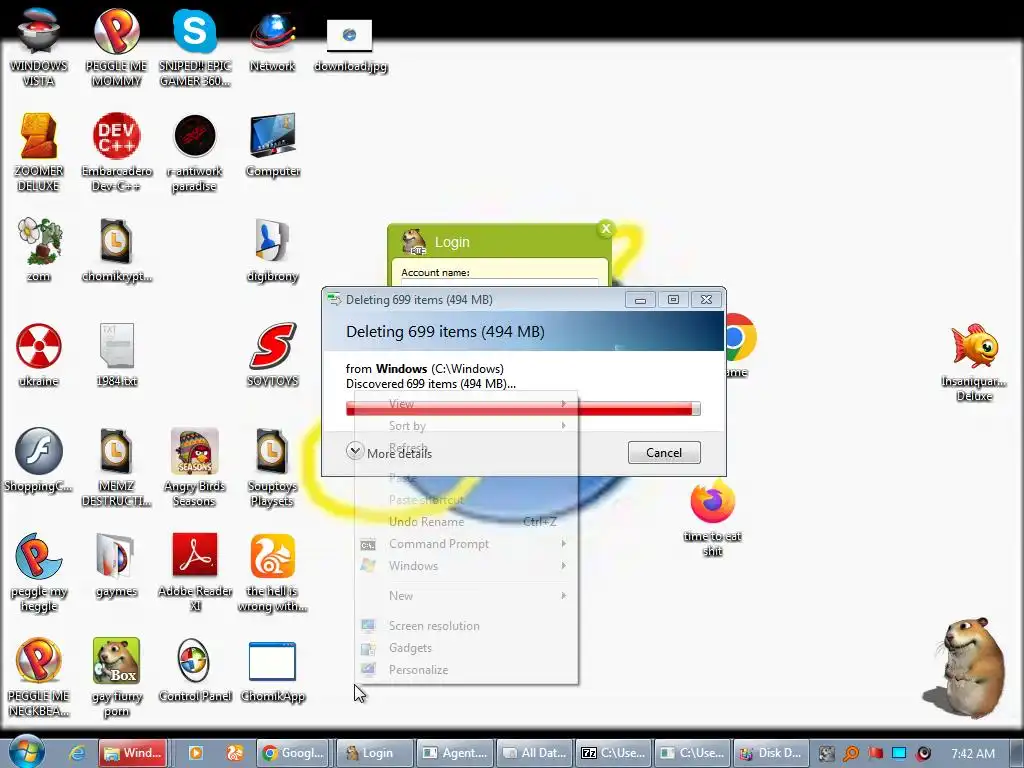
Task: Expand the View context submenu
Action: [466, 404]
